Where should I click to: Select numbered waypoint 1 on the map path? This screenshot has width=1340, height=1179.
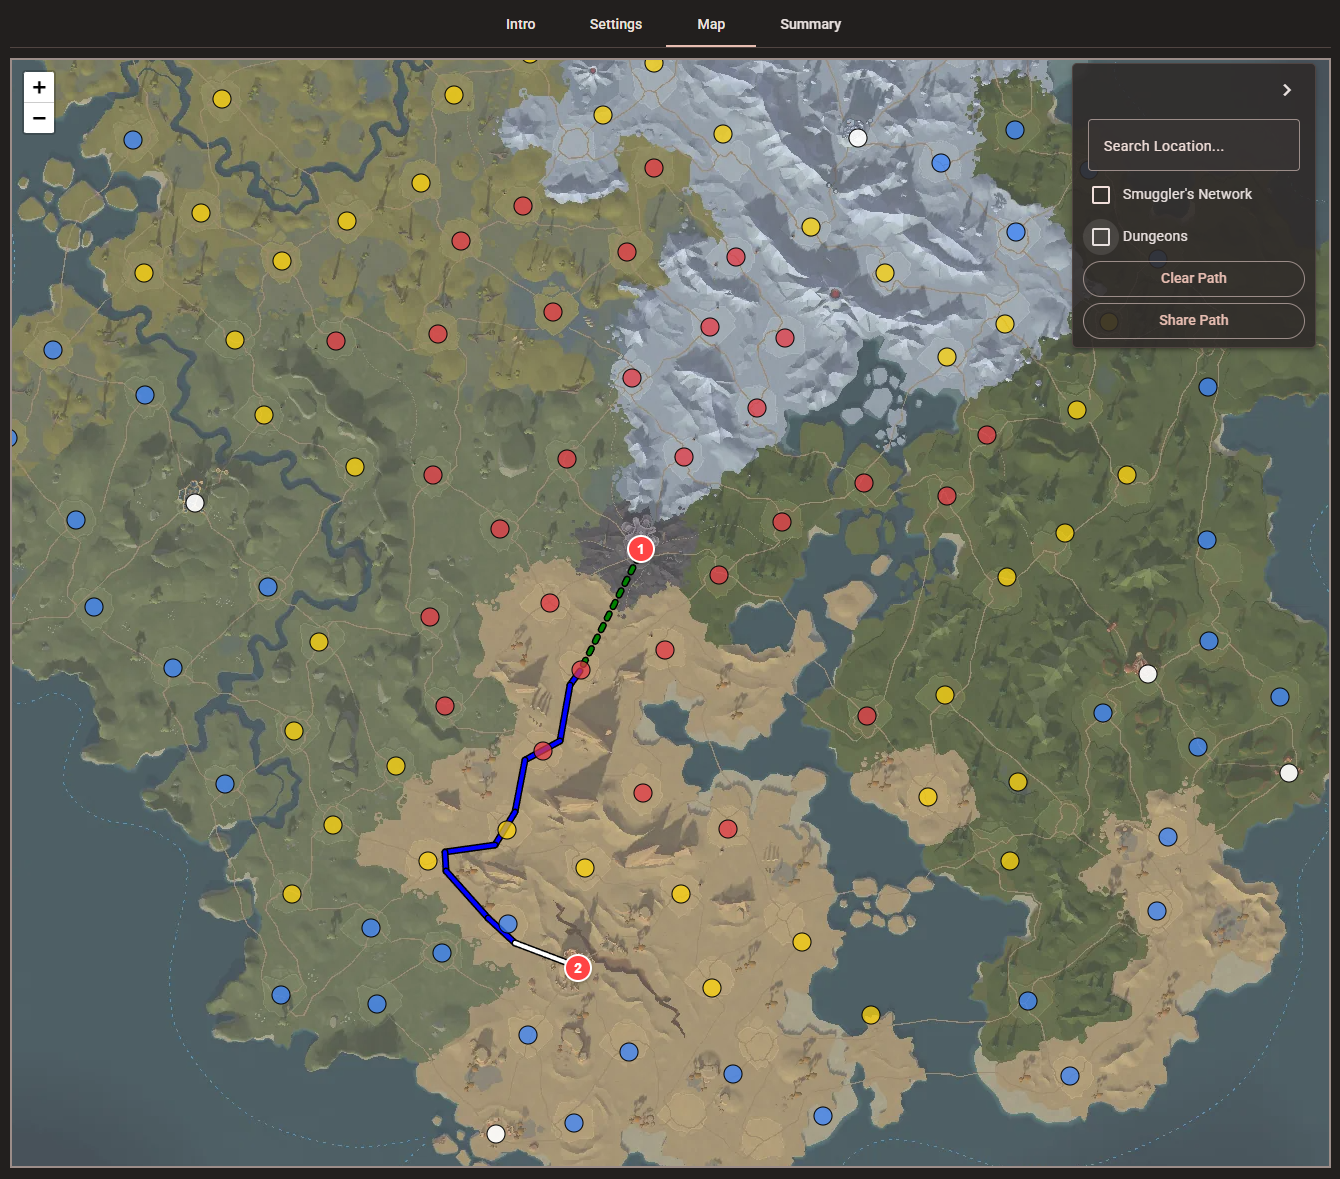point(639,548)
